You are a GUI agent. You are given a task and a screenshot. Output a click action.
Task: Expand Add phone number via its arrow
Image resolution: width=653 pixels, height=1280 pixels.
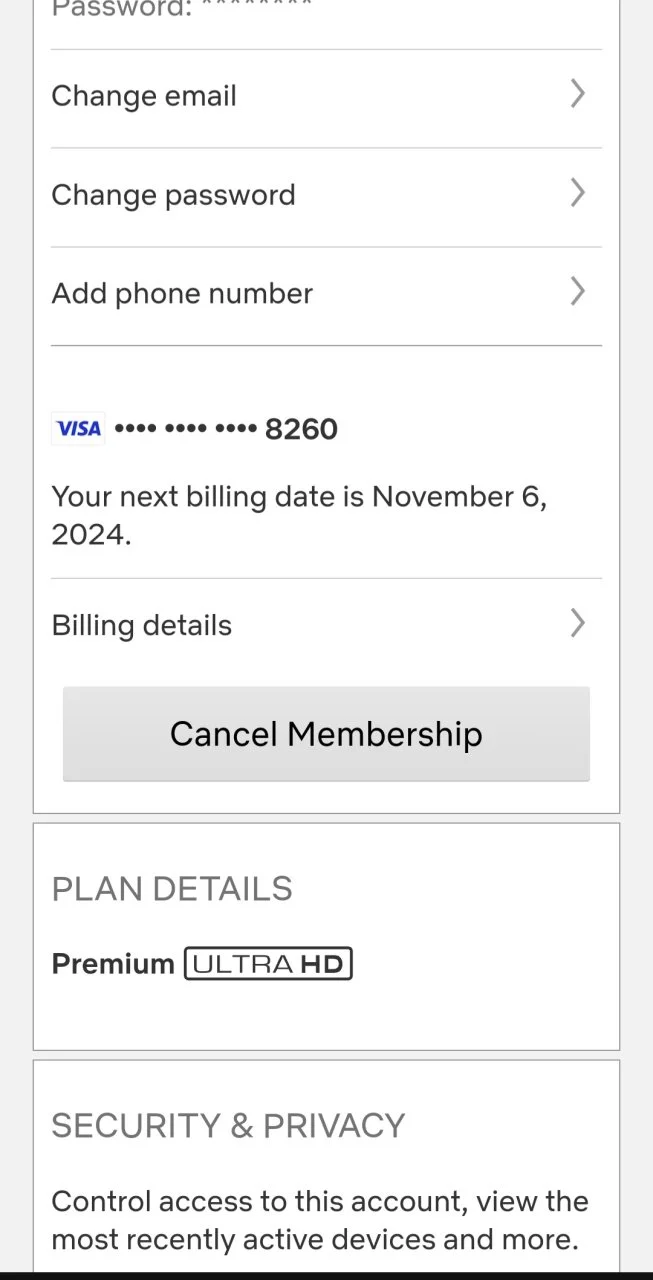(x=577, y=292)
